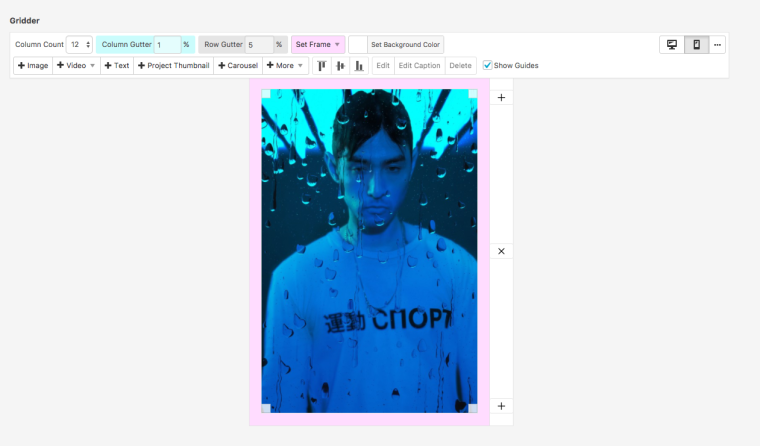Viewport: 760px width, 446px height.
Task: Open the three-dots options menu
Action: pos(717,45)
